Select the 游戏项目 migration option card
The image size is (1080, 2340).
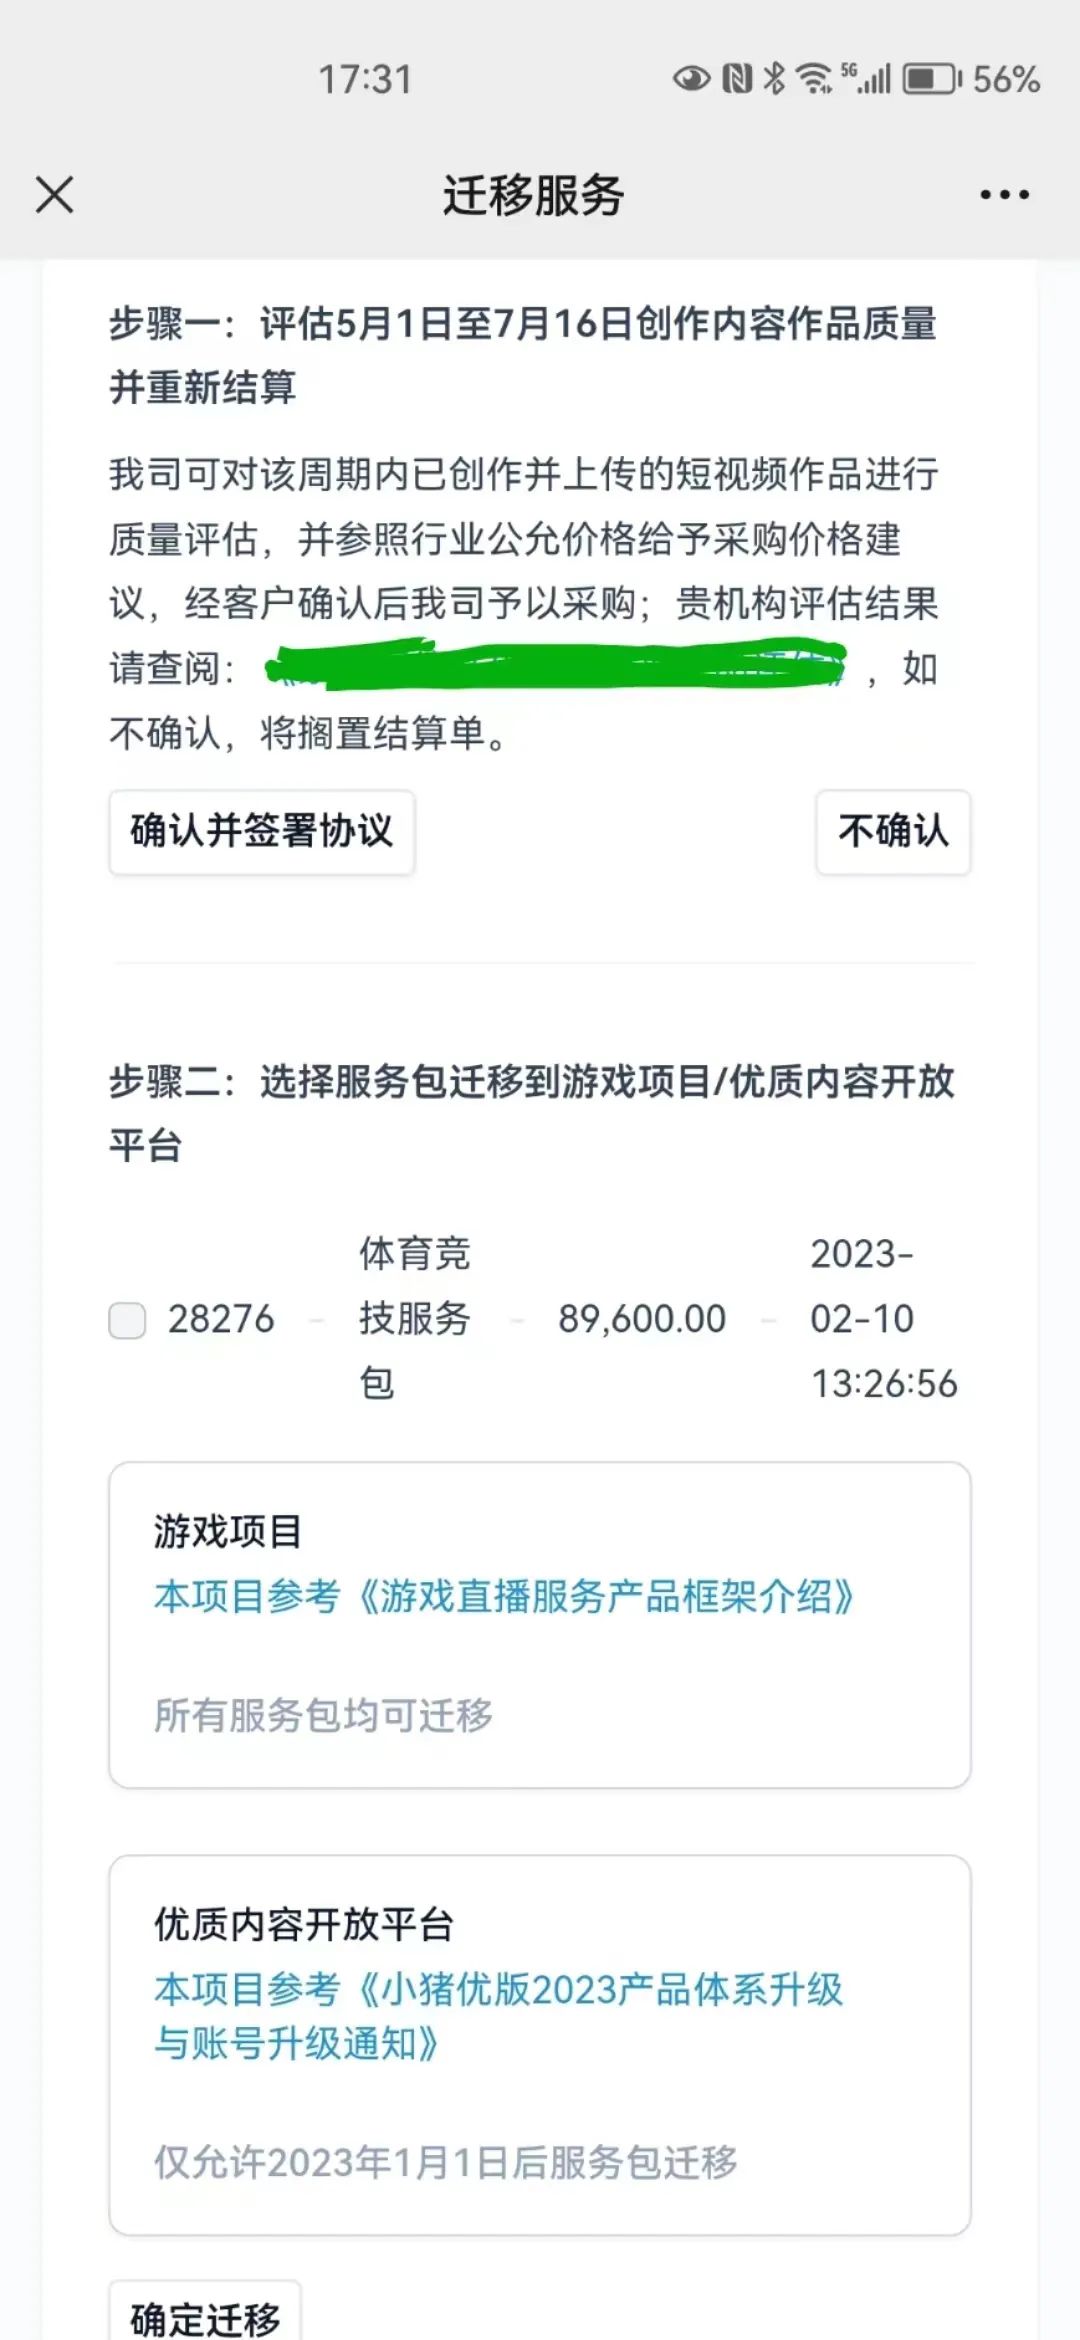coord(540,1625)
